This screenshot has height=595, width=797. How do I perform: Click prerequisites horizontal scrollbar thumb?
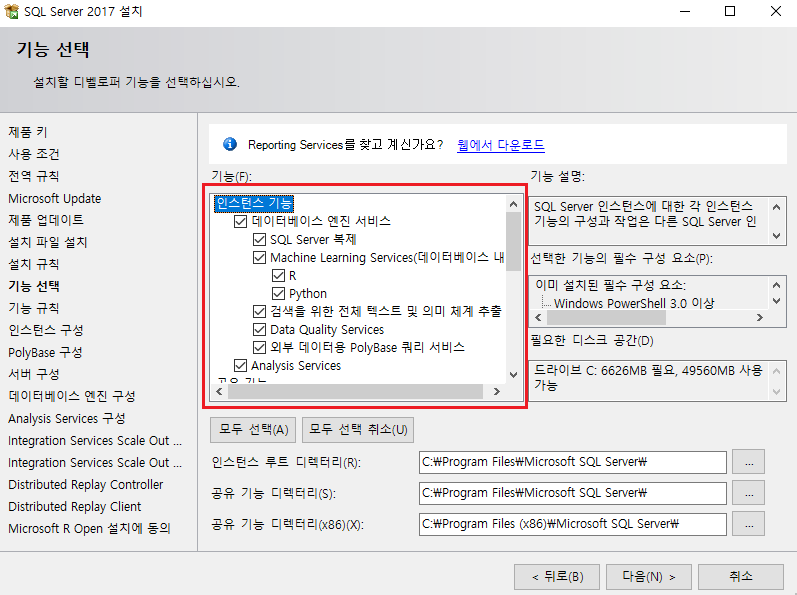click(x=606, y=318)
